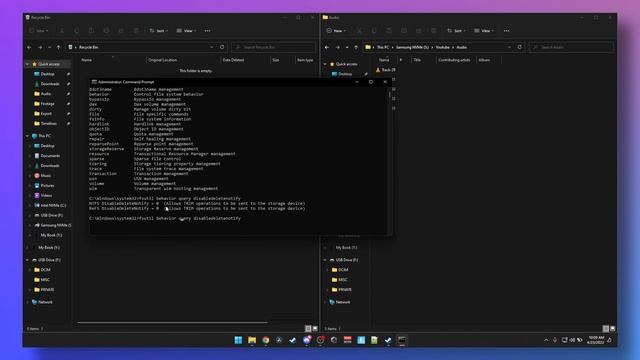
Task: Sort Recycle Bin by Size column
Action: point(276,60)
